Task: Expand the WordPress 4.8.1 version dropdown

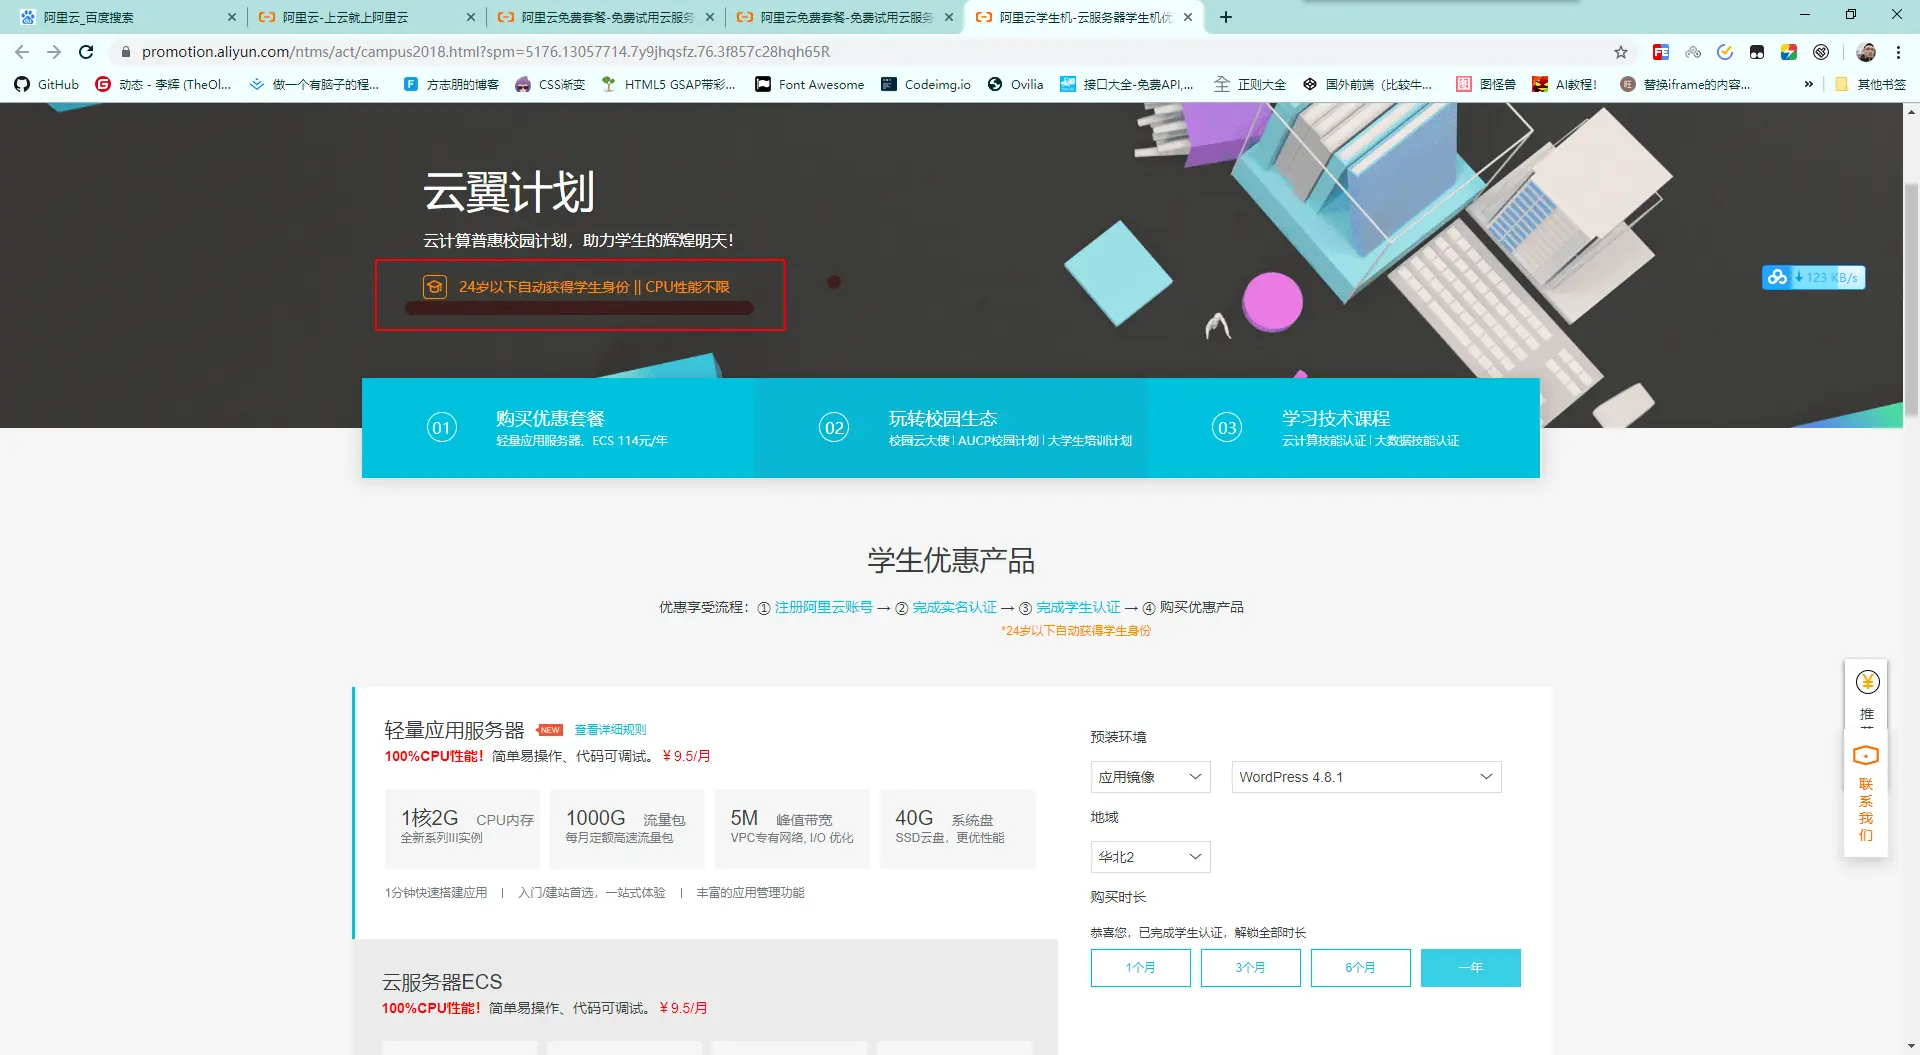Action: 1366,777
